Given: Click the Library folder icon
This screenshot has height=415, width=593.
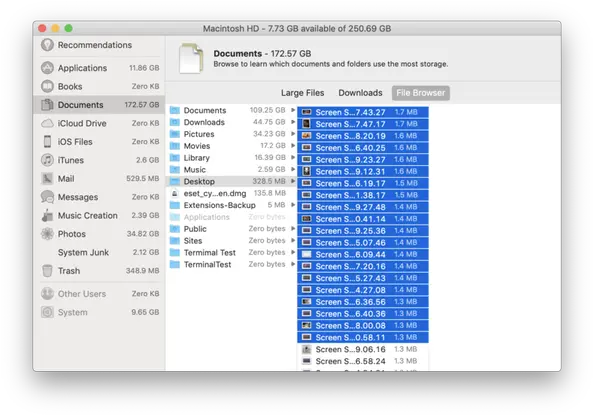Looking at the screenshot, I should (175, 158).
